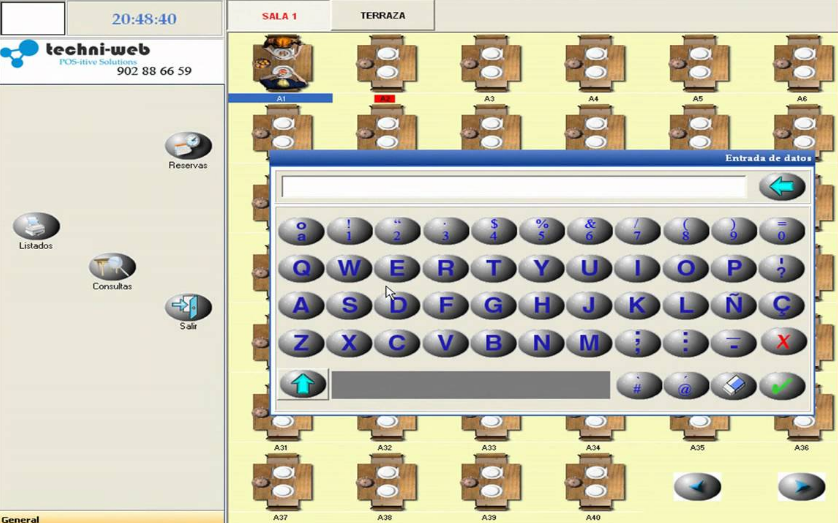
Task: Switch to the TERRAZA tab
Action: point(383,16)
